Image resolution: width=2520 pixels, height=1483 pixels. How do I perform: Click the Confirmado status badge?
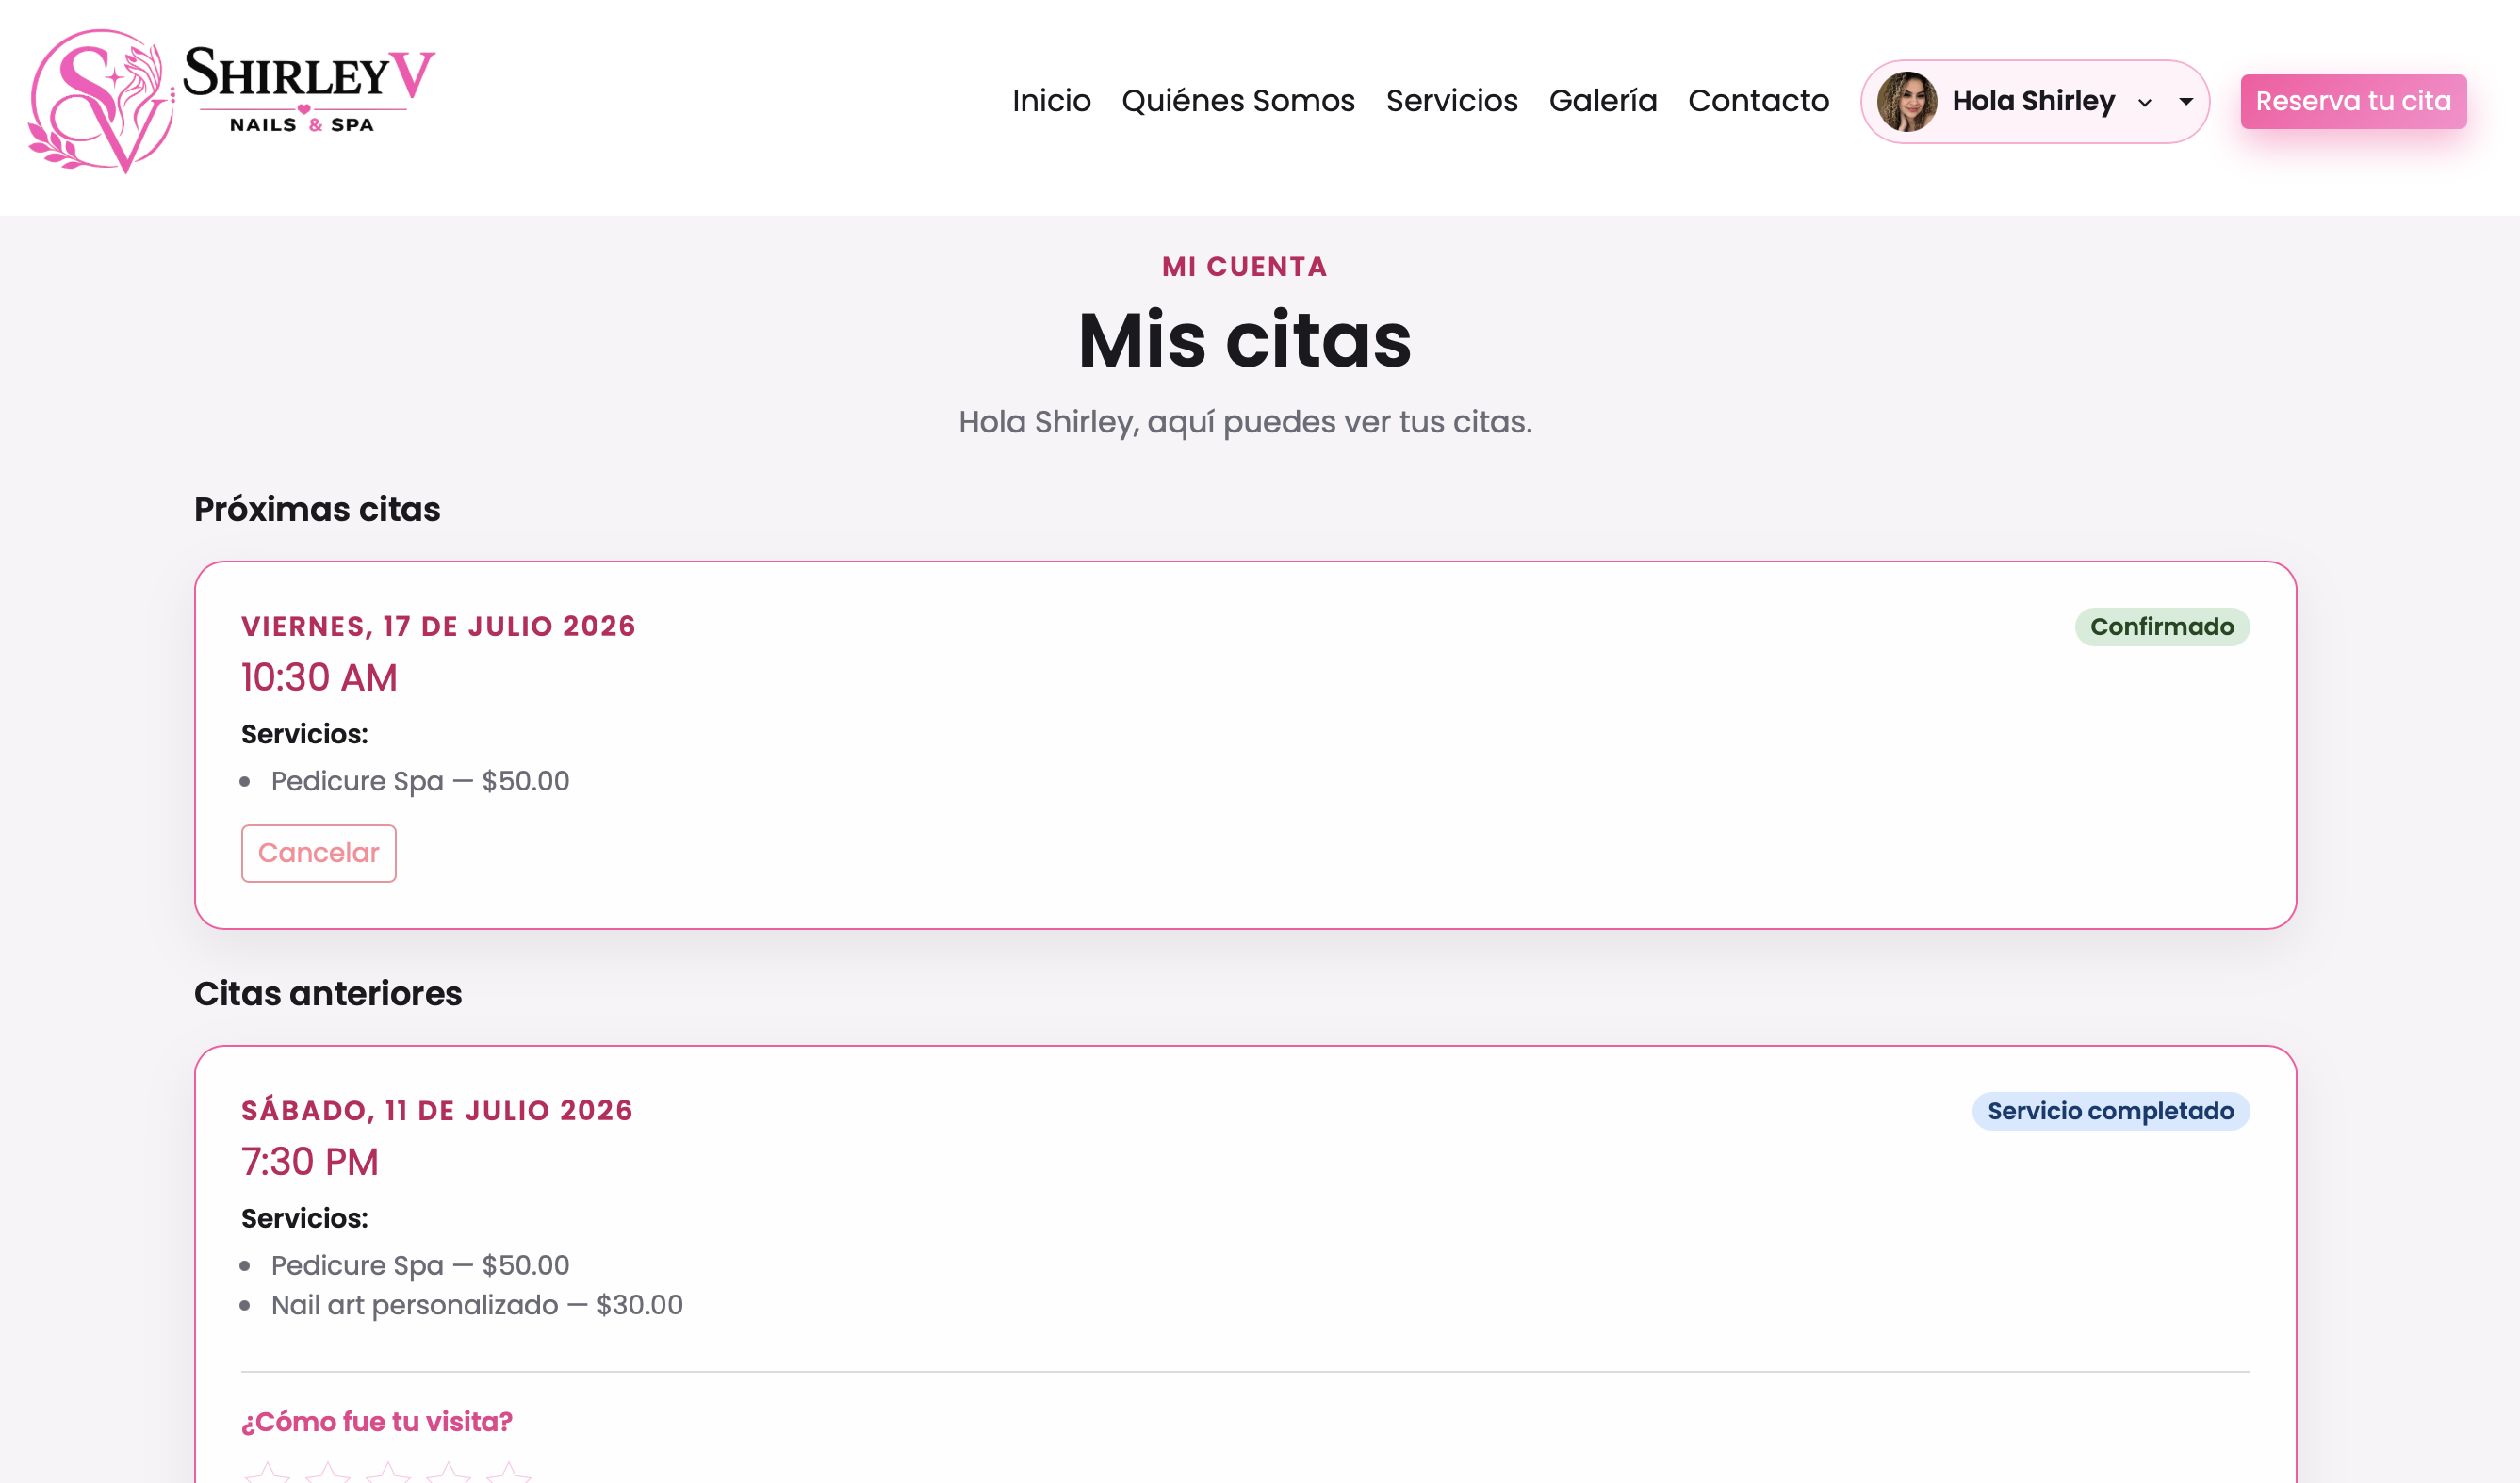coord(2161,627)
